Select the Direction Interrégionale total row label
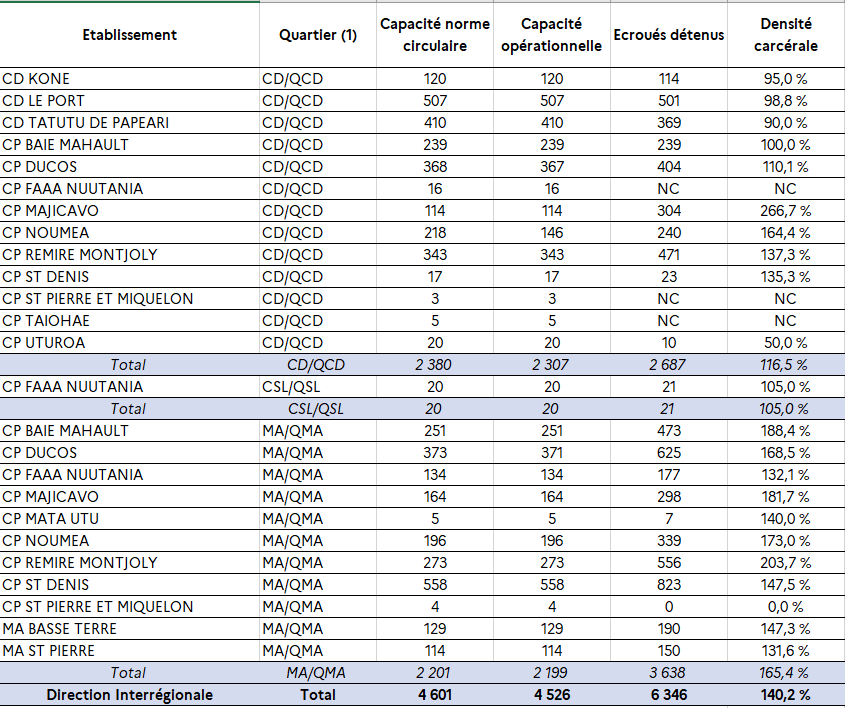Image resolution: width=845 pixels, height=708 pixels. 129,695
